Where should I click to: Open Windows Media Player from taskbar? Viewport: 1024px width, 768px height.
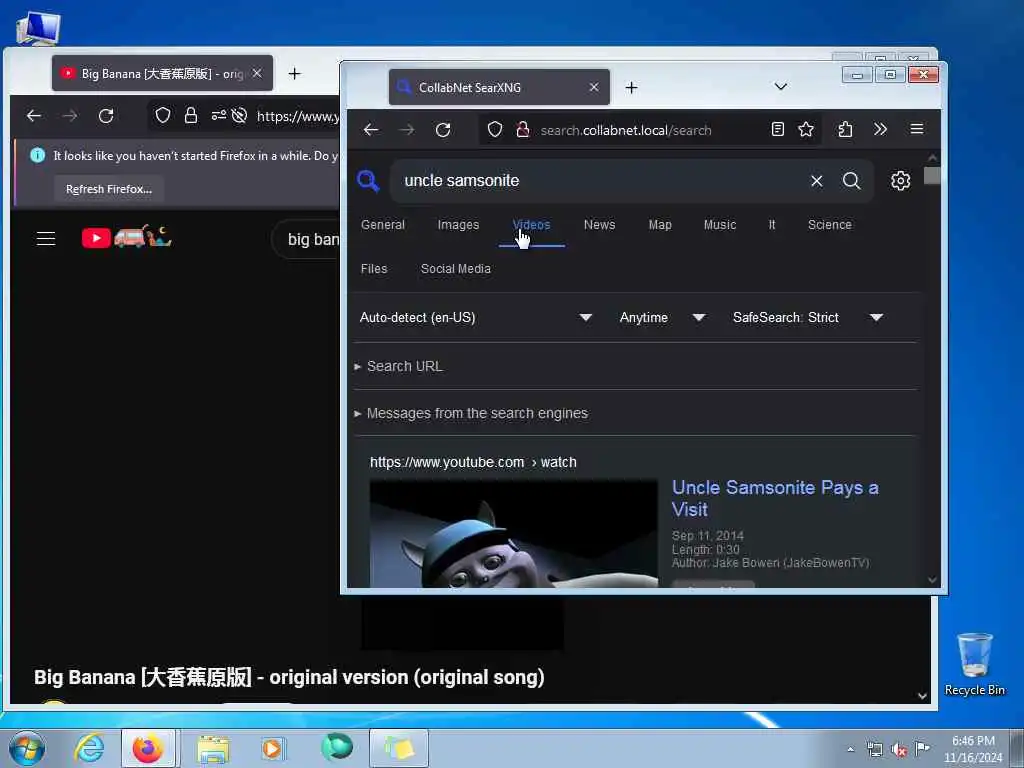[273, 748]
